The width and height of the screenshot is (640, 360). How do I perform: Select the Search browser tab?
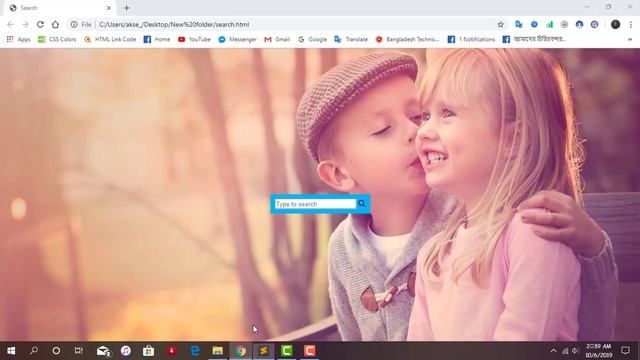click(x=60, y=8)
